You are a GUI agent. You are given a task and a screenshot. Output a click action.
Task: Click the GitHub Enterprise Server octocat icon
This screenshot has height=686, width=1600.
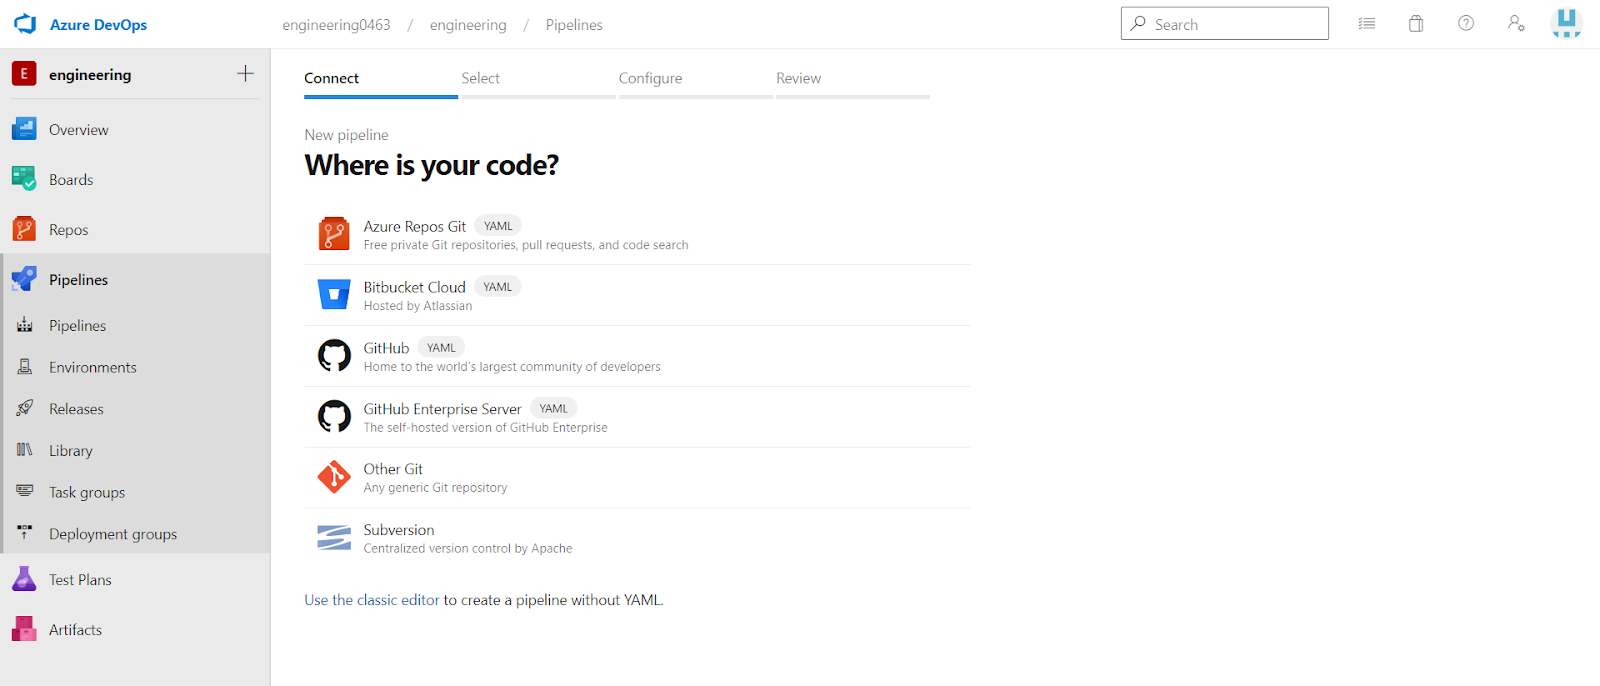pyautogui.click(x=334, y=416)
